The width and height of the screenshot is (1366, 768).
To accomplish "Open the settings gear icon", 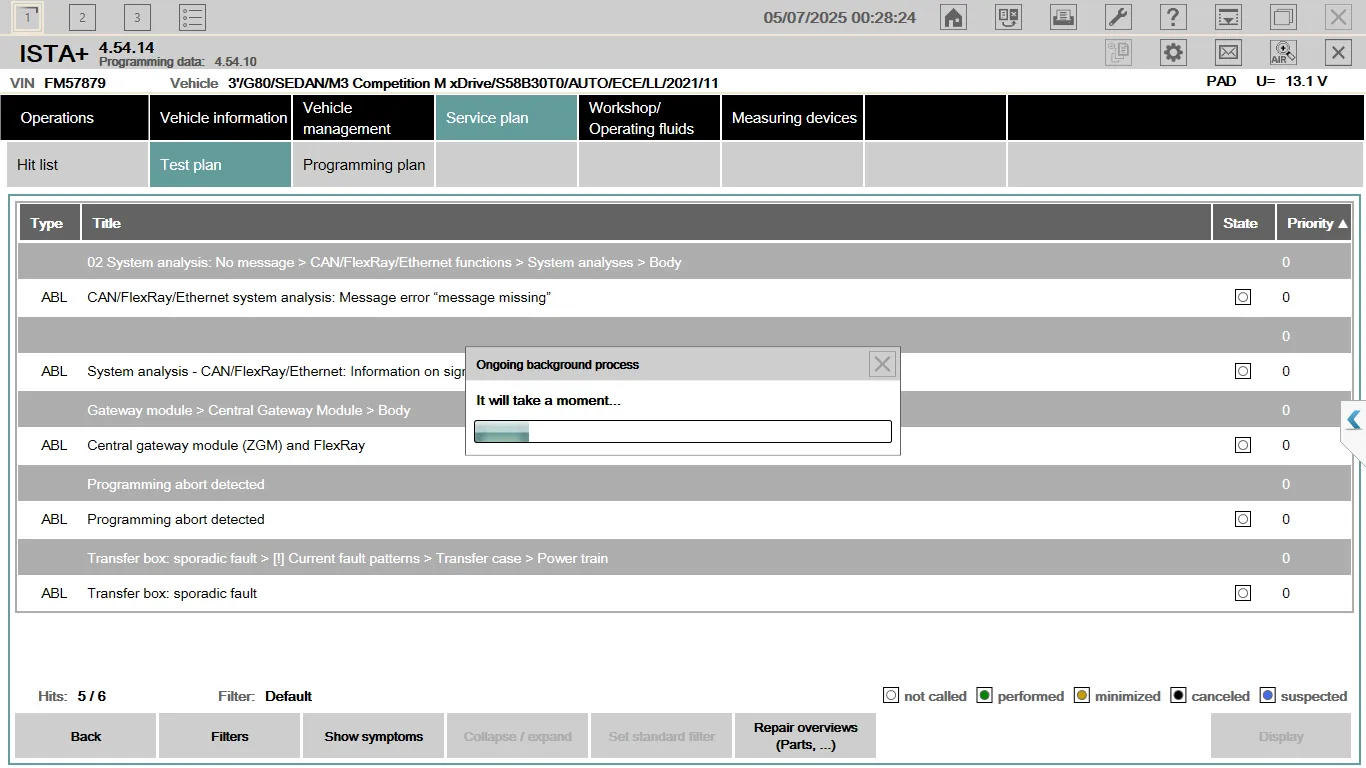I will [1173, 53].
